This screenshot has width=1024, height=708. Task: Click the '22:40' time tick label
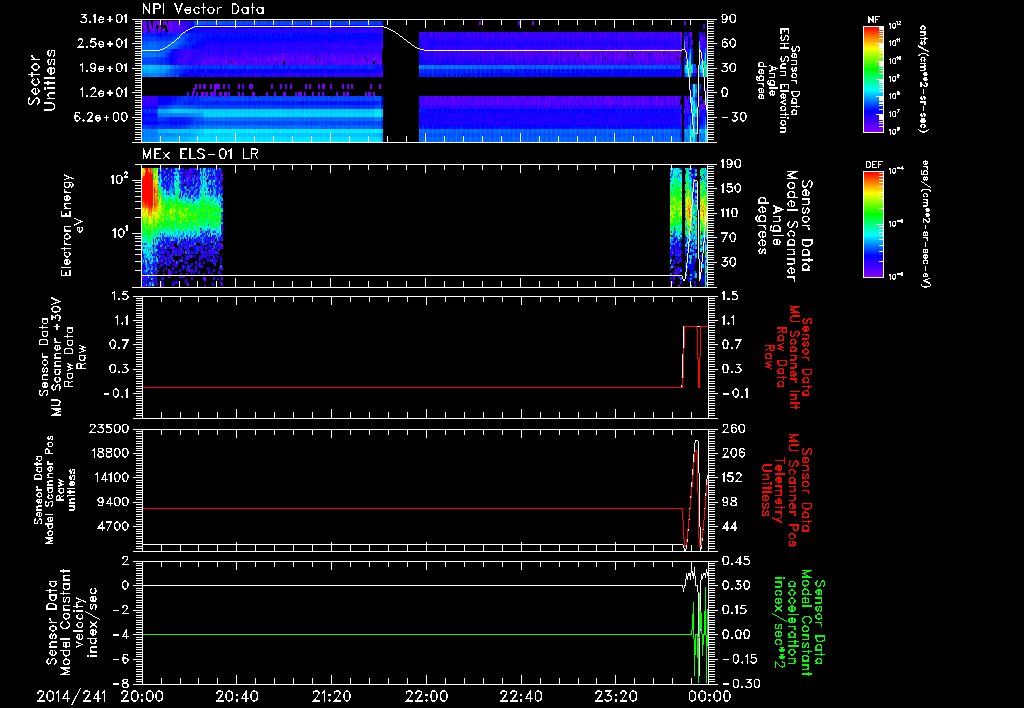click(x=520, y=696)
